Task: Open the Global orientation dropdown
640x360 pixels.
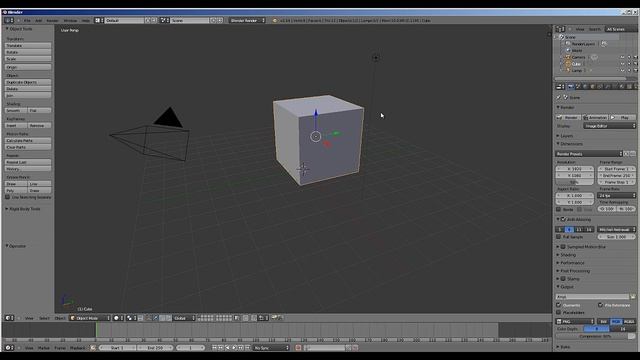Action: 184,318
